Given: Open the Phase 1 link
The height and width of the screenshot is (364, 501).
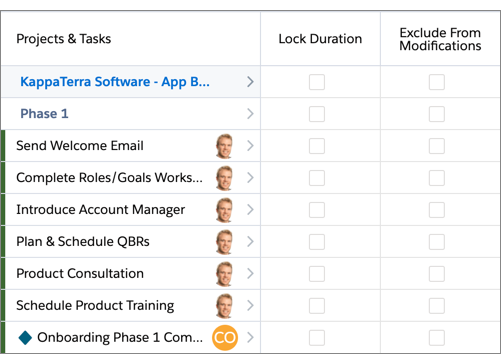Looking at the screenshot, I should (x=44, y=114).
